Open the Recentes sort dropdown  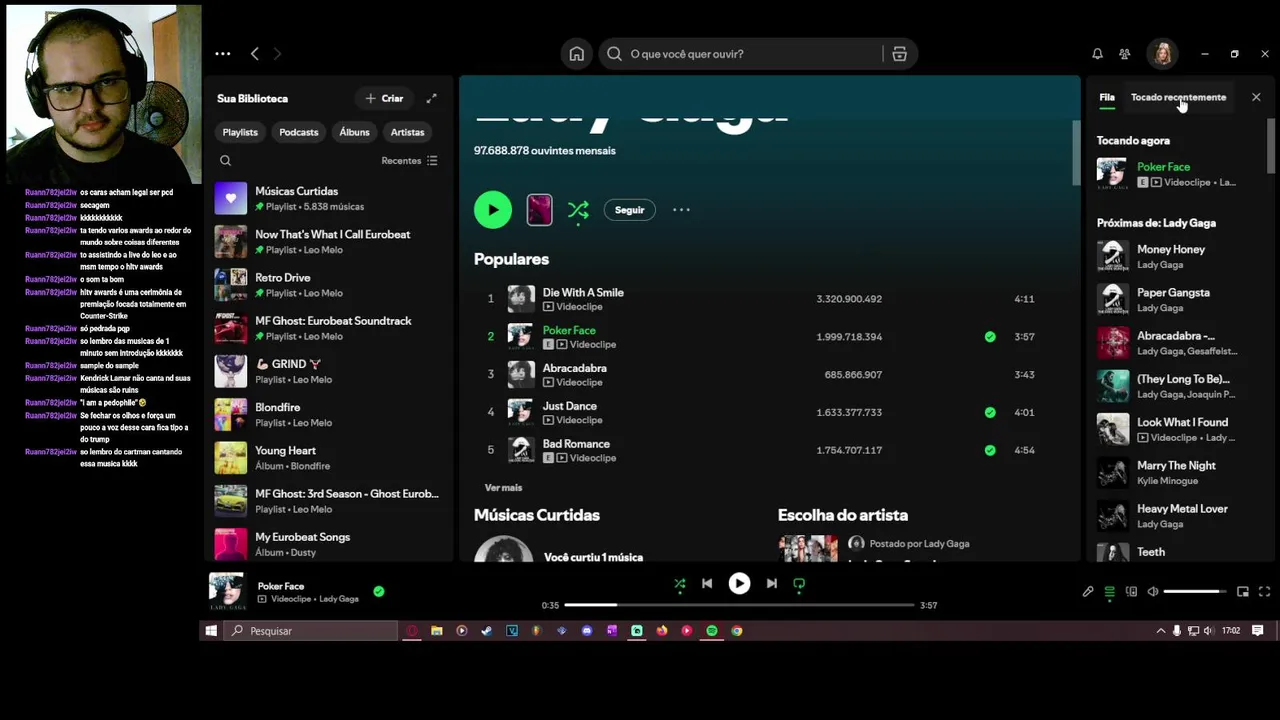409,161
